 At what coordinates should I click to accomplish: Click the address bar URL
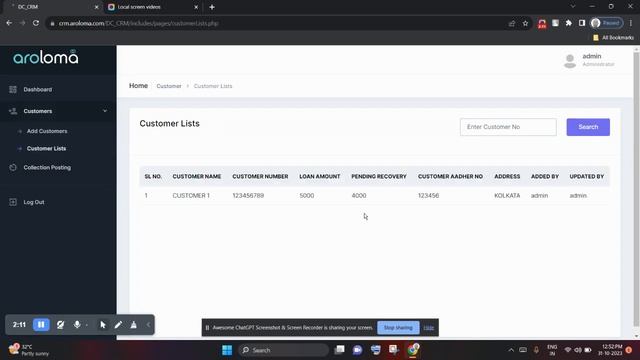(x=138, y=23)
